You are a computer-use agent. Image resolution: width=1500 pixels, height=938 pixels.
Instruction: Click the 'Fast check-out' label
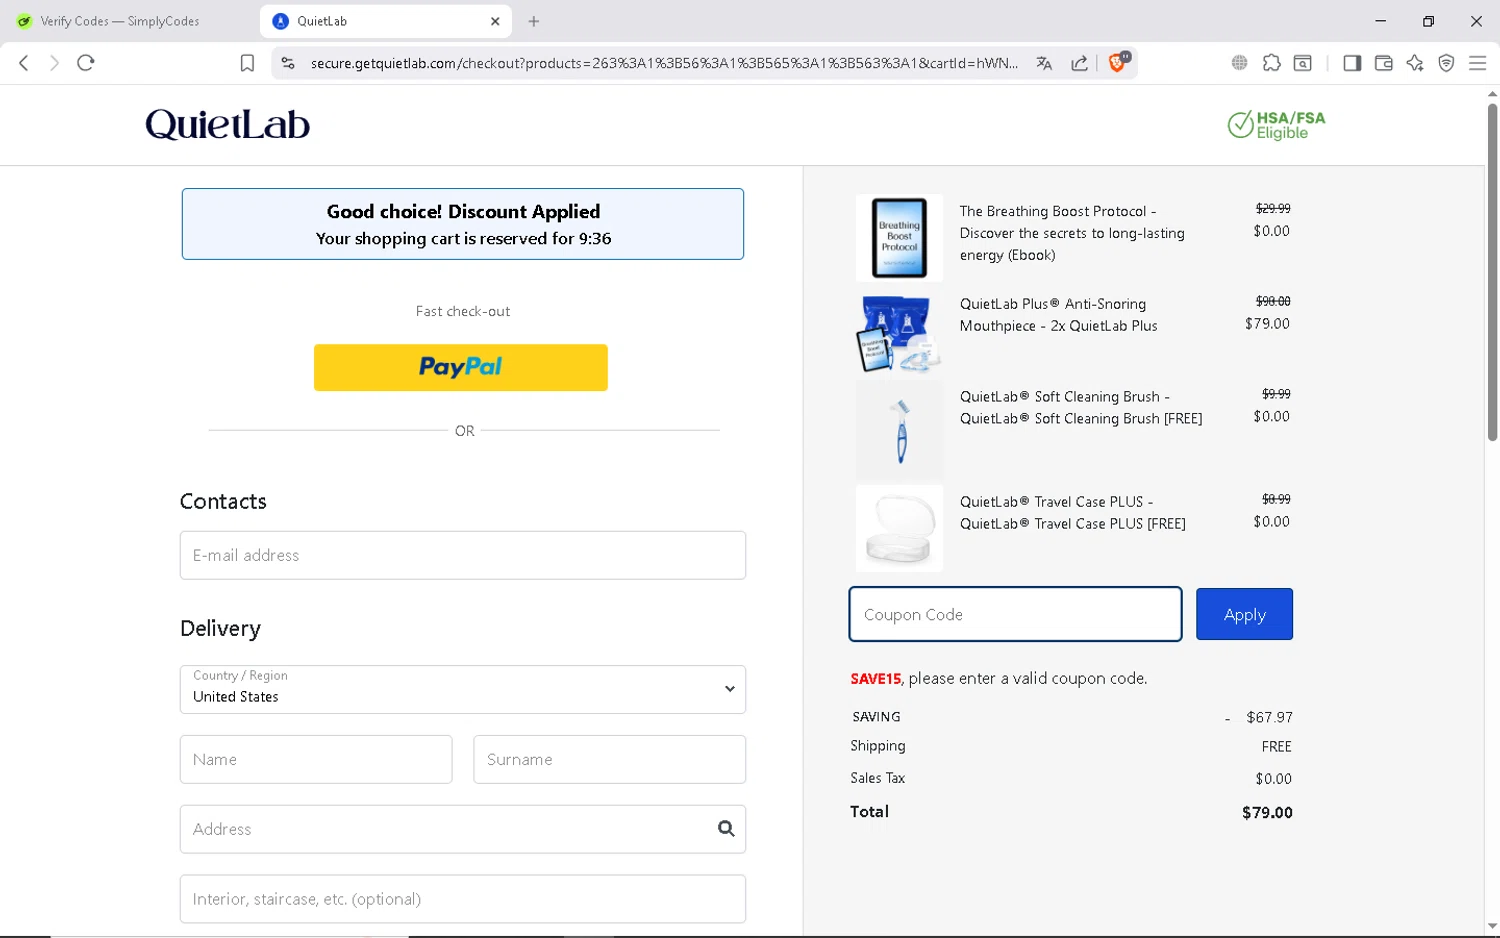pyautogui.click(x=463, y=311)
